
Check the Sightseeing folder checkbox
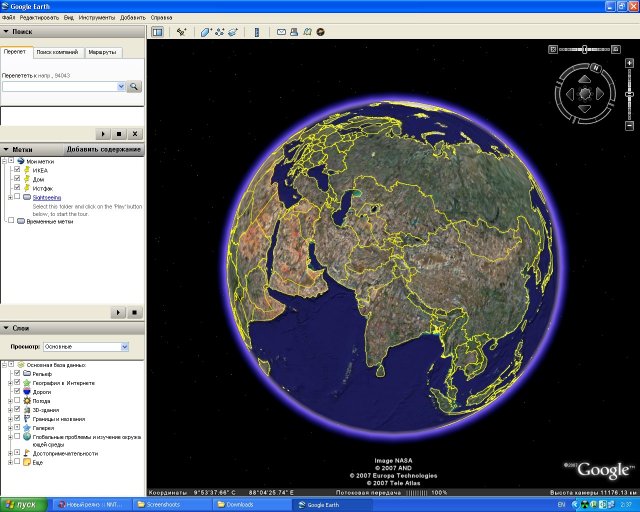17,196
